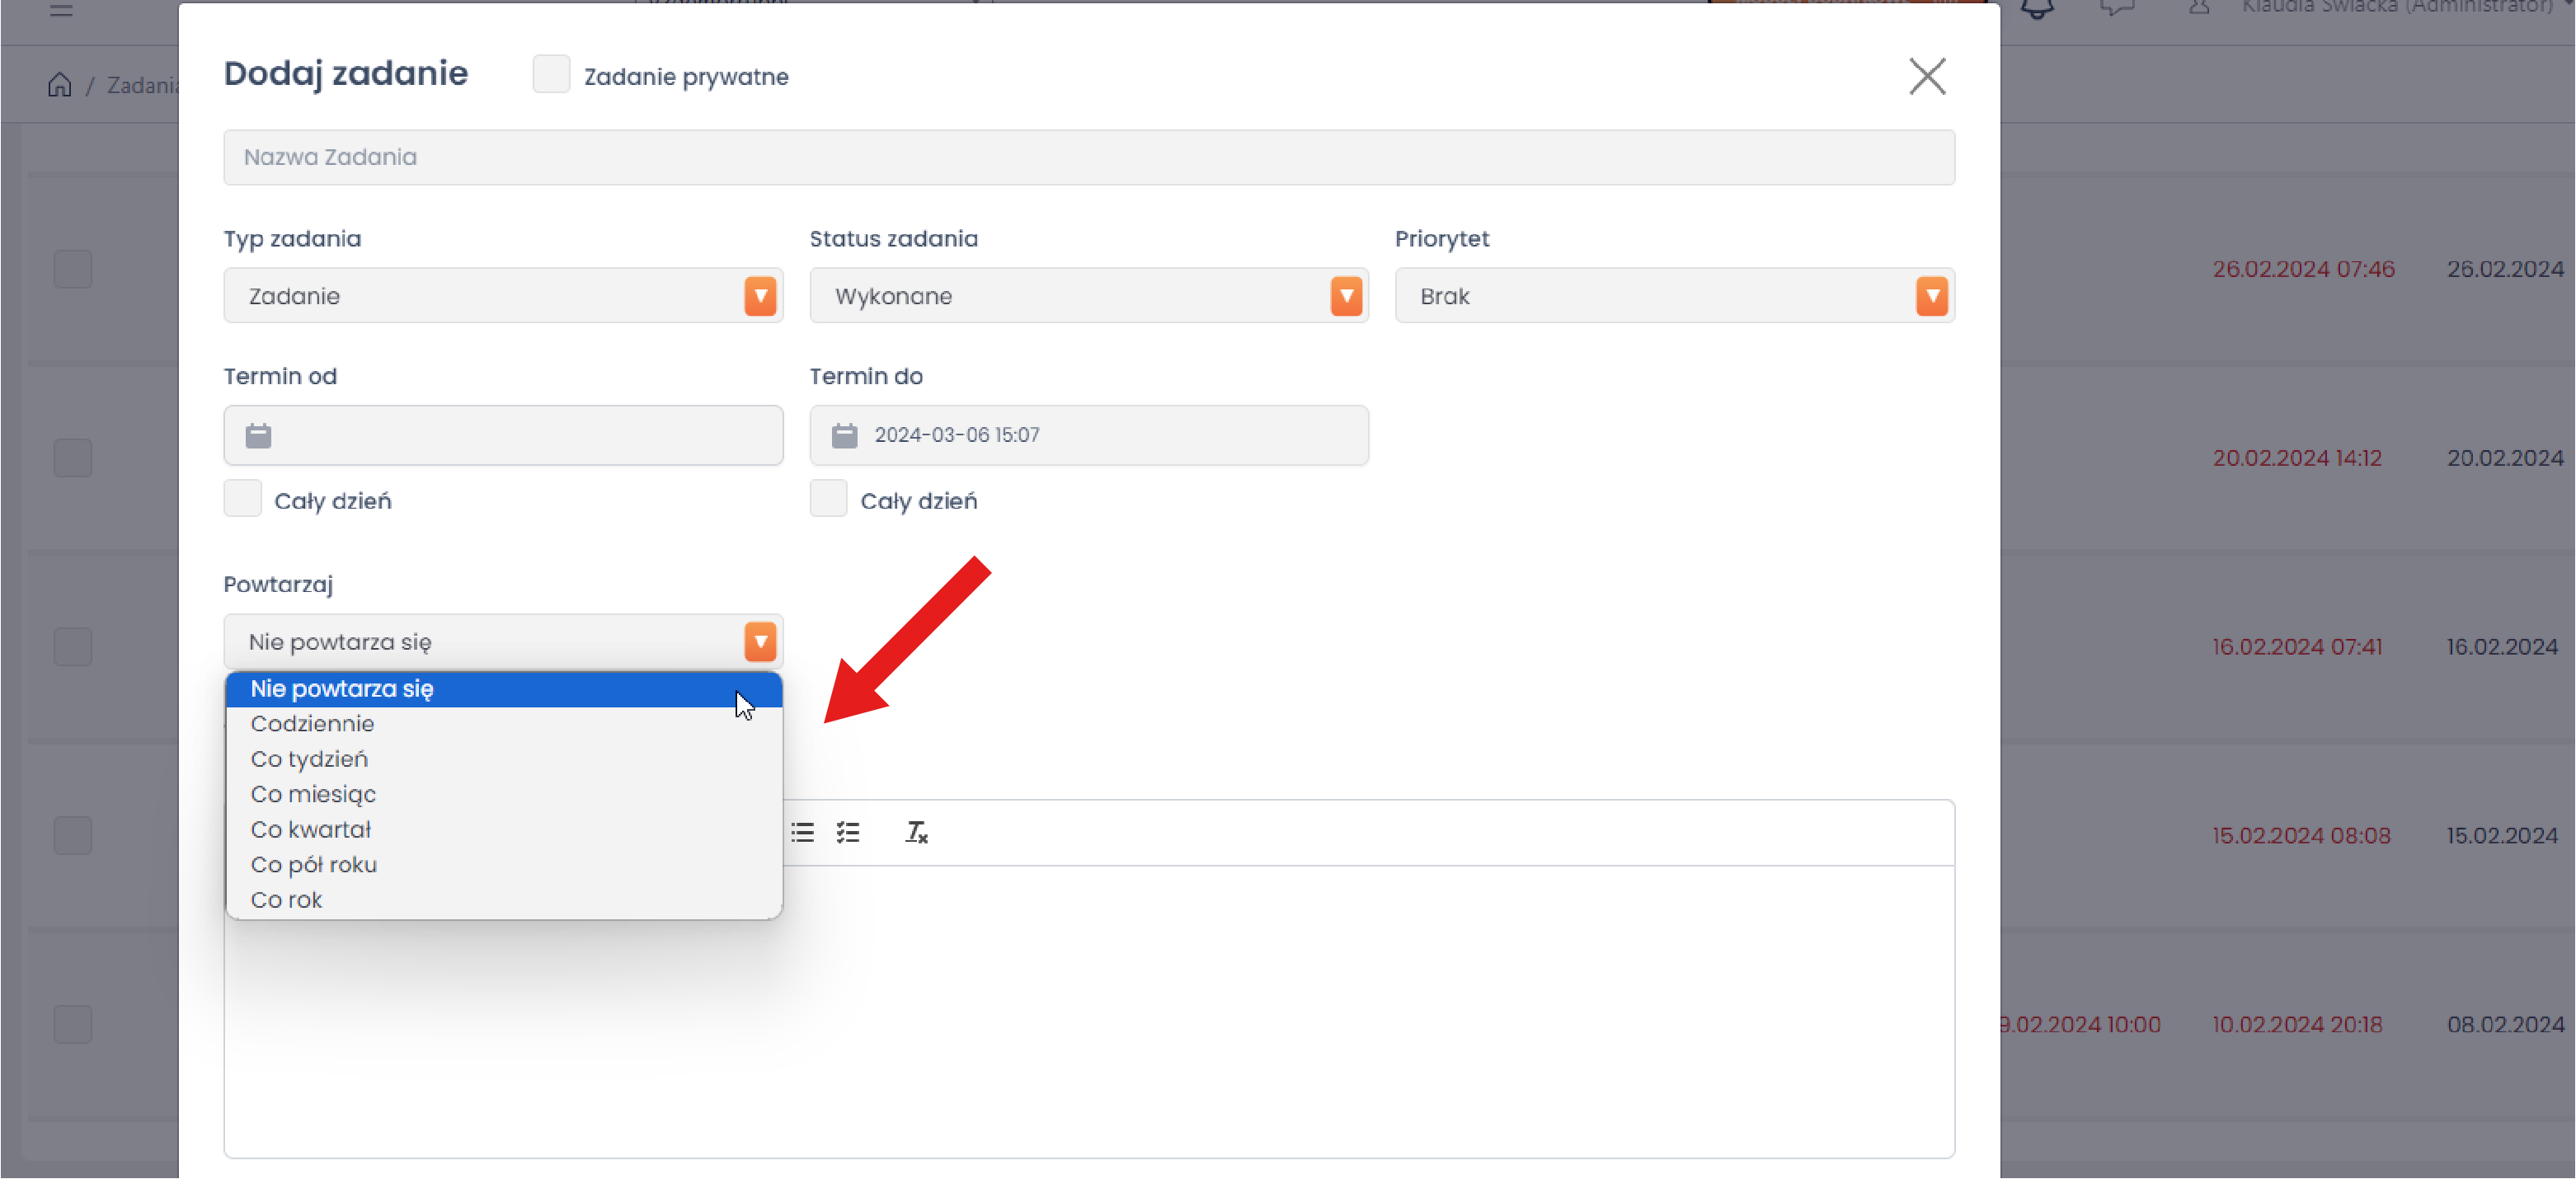Enable the Zadanie prywatne checkbox

[x=551, y=75]
